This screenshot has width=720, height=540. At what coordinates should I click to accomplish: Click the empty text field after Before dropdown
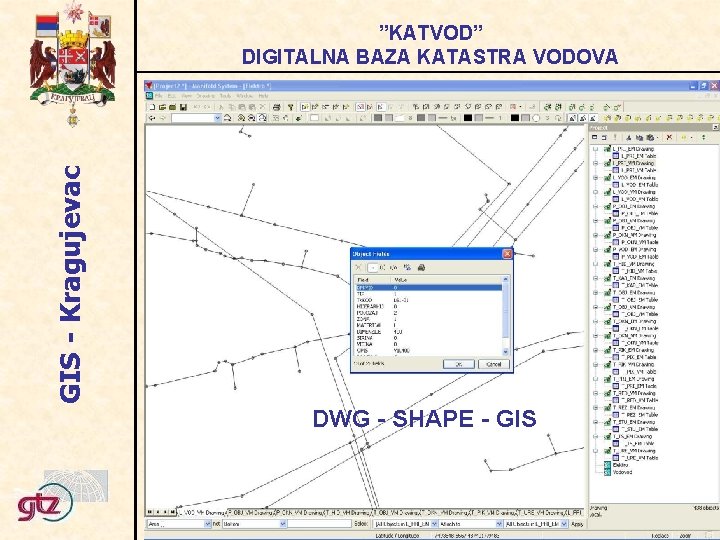coord(319,523)
